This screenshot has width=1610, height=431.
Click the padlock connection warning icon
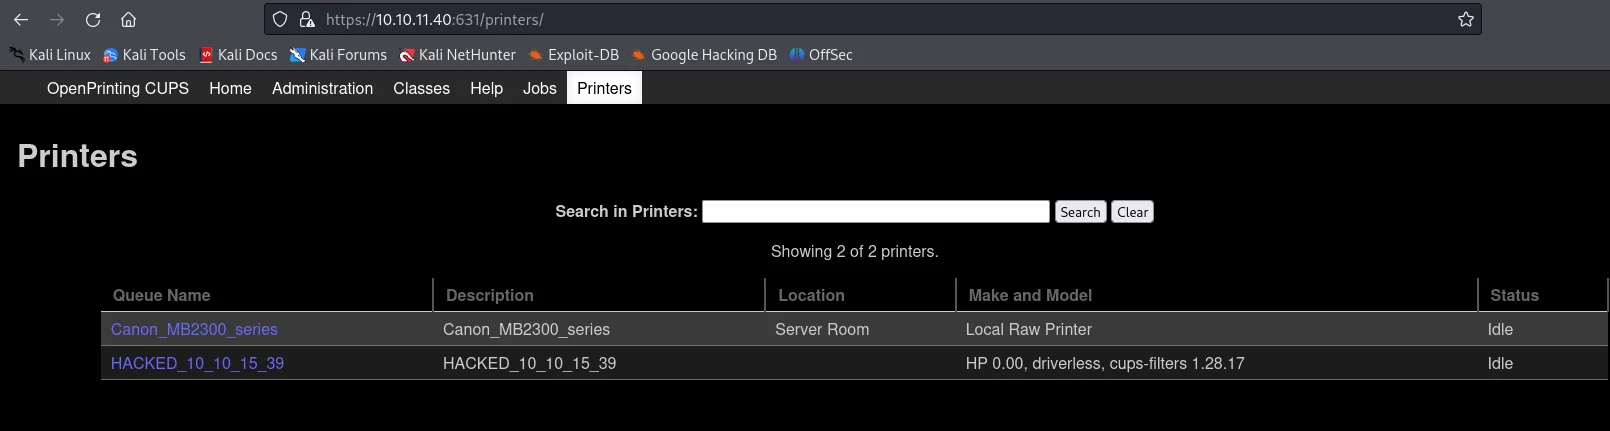coord(307,19)
